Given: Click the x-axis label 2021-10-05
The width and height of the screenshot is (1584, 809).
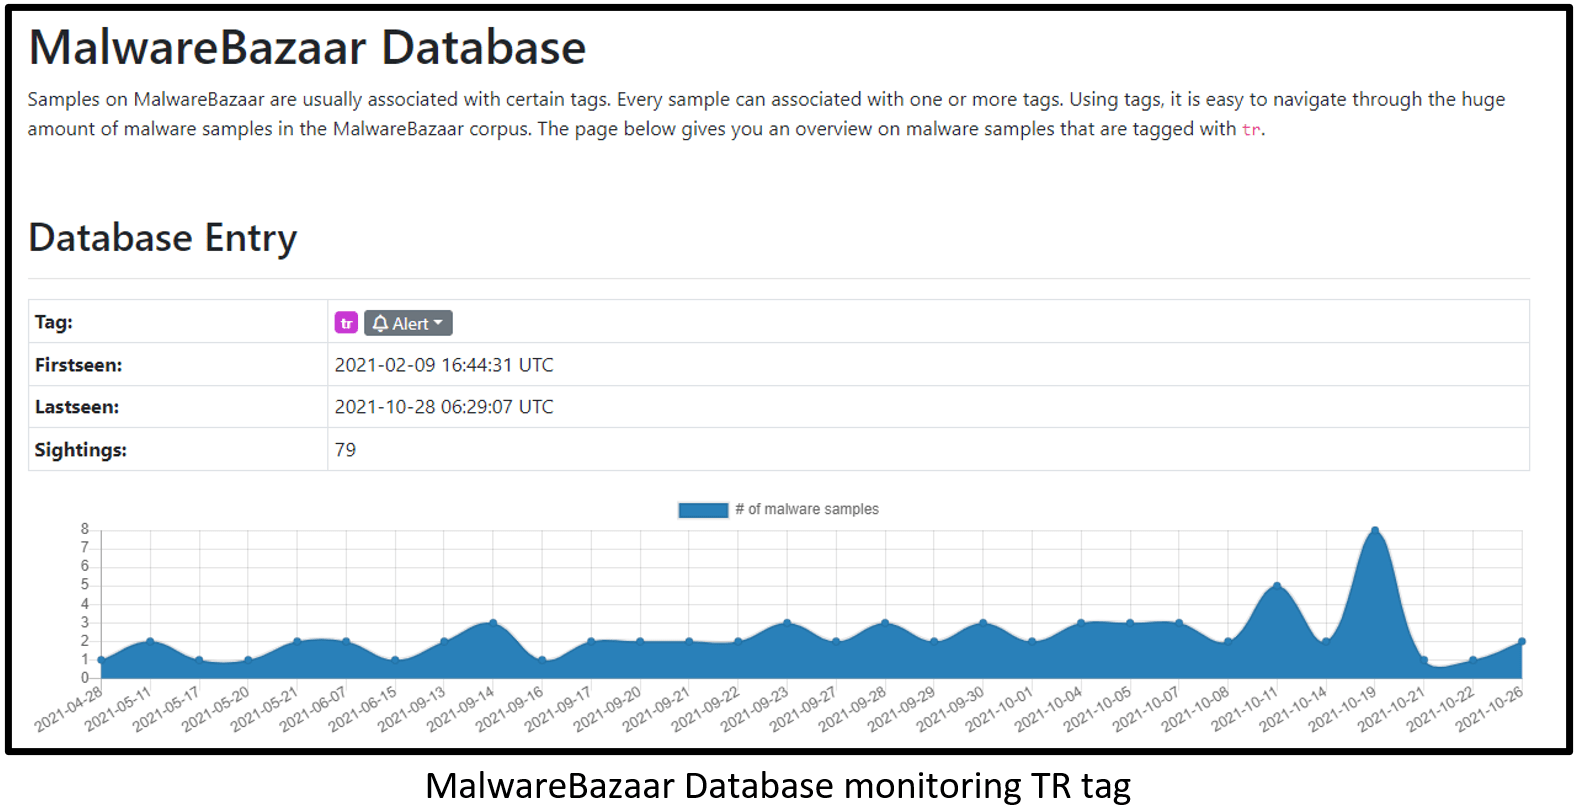Looking at the screenshot, I should (x=1098, y=708).
